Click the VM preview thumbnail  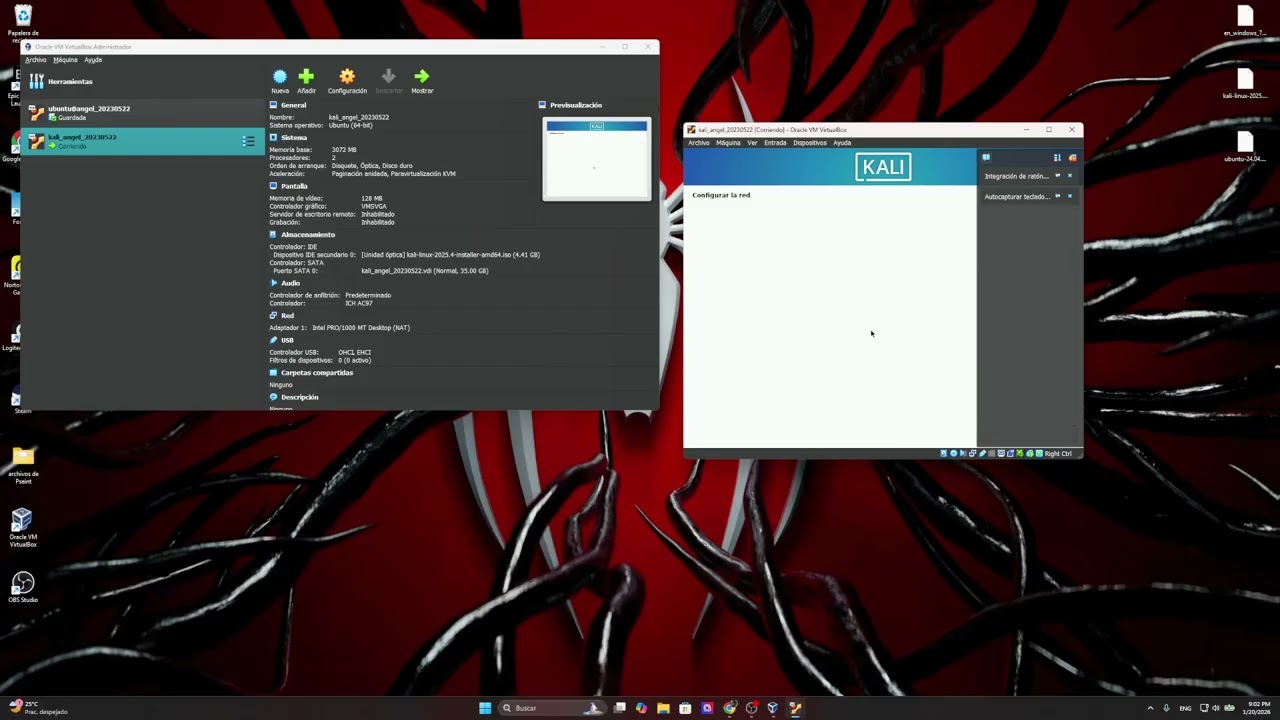(x=597, y=159)
